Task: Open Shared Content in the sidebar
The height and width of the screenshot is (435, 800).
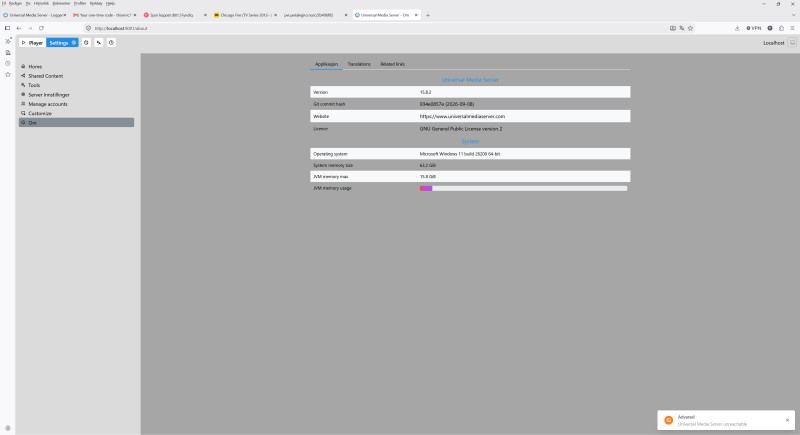Action: click(76, 76)
